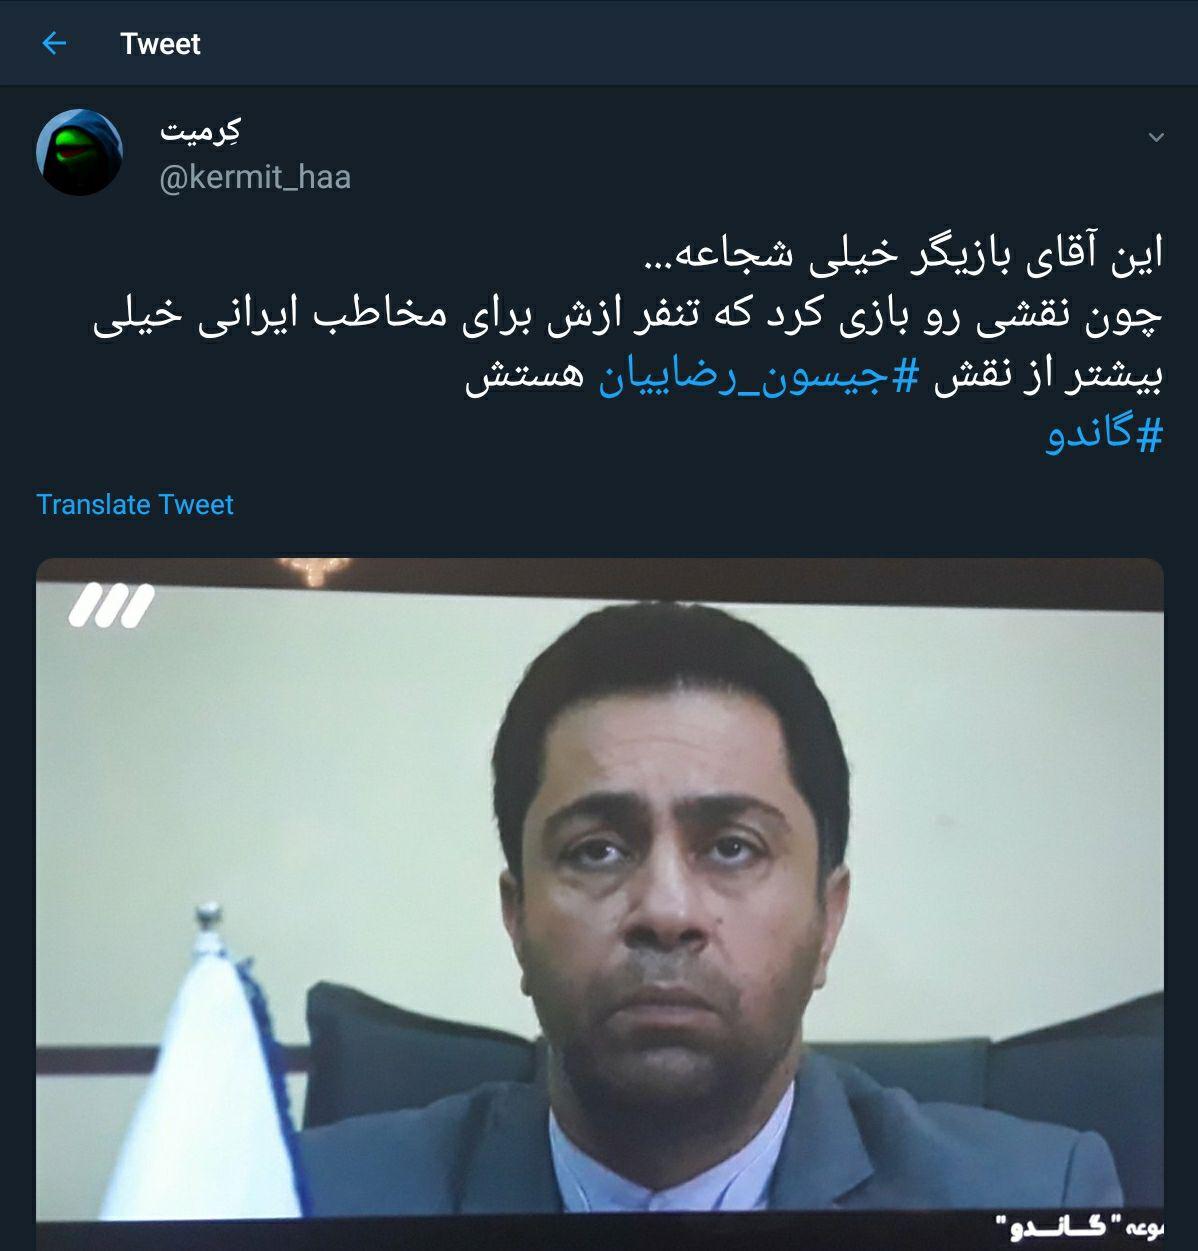The width and height of the screenshot is (1198, 1251).
Task: Open the display name کِرمیت
Action: click(199, 132)
